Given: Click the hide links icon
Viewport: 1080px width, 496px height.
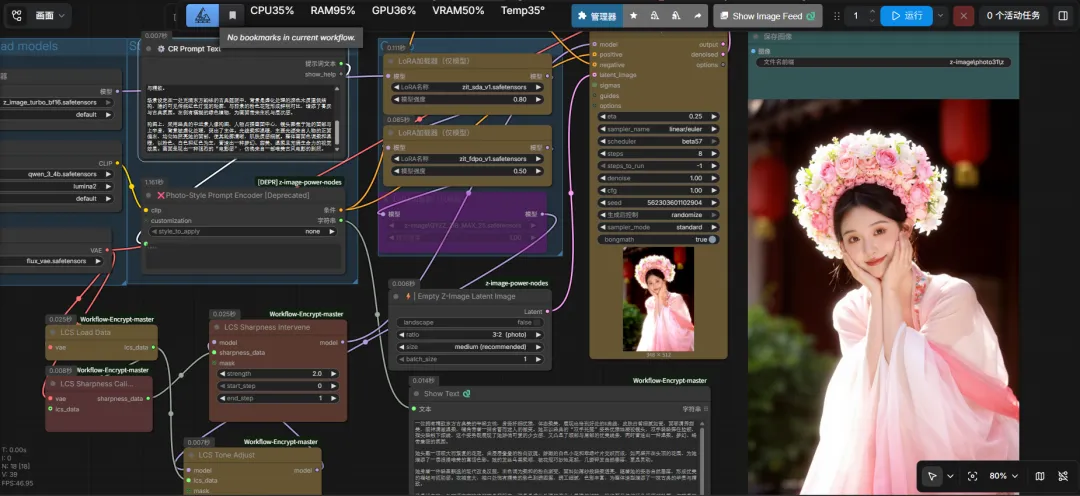Looking at the screenshot, I should tap(1062, 476).
